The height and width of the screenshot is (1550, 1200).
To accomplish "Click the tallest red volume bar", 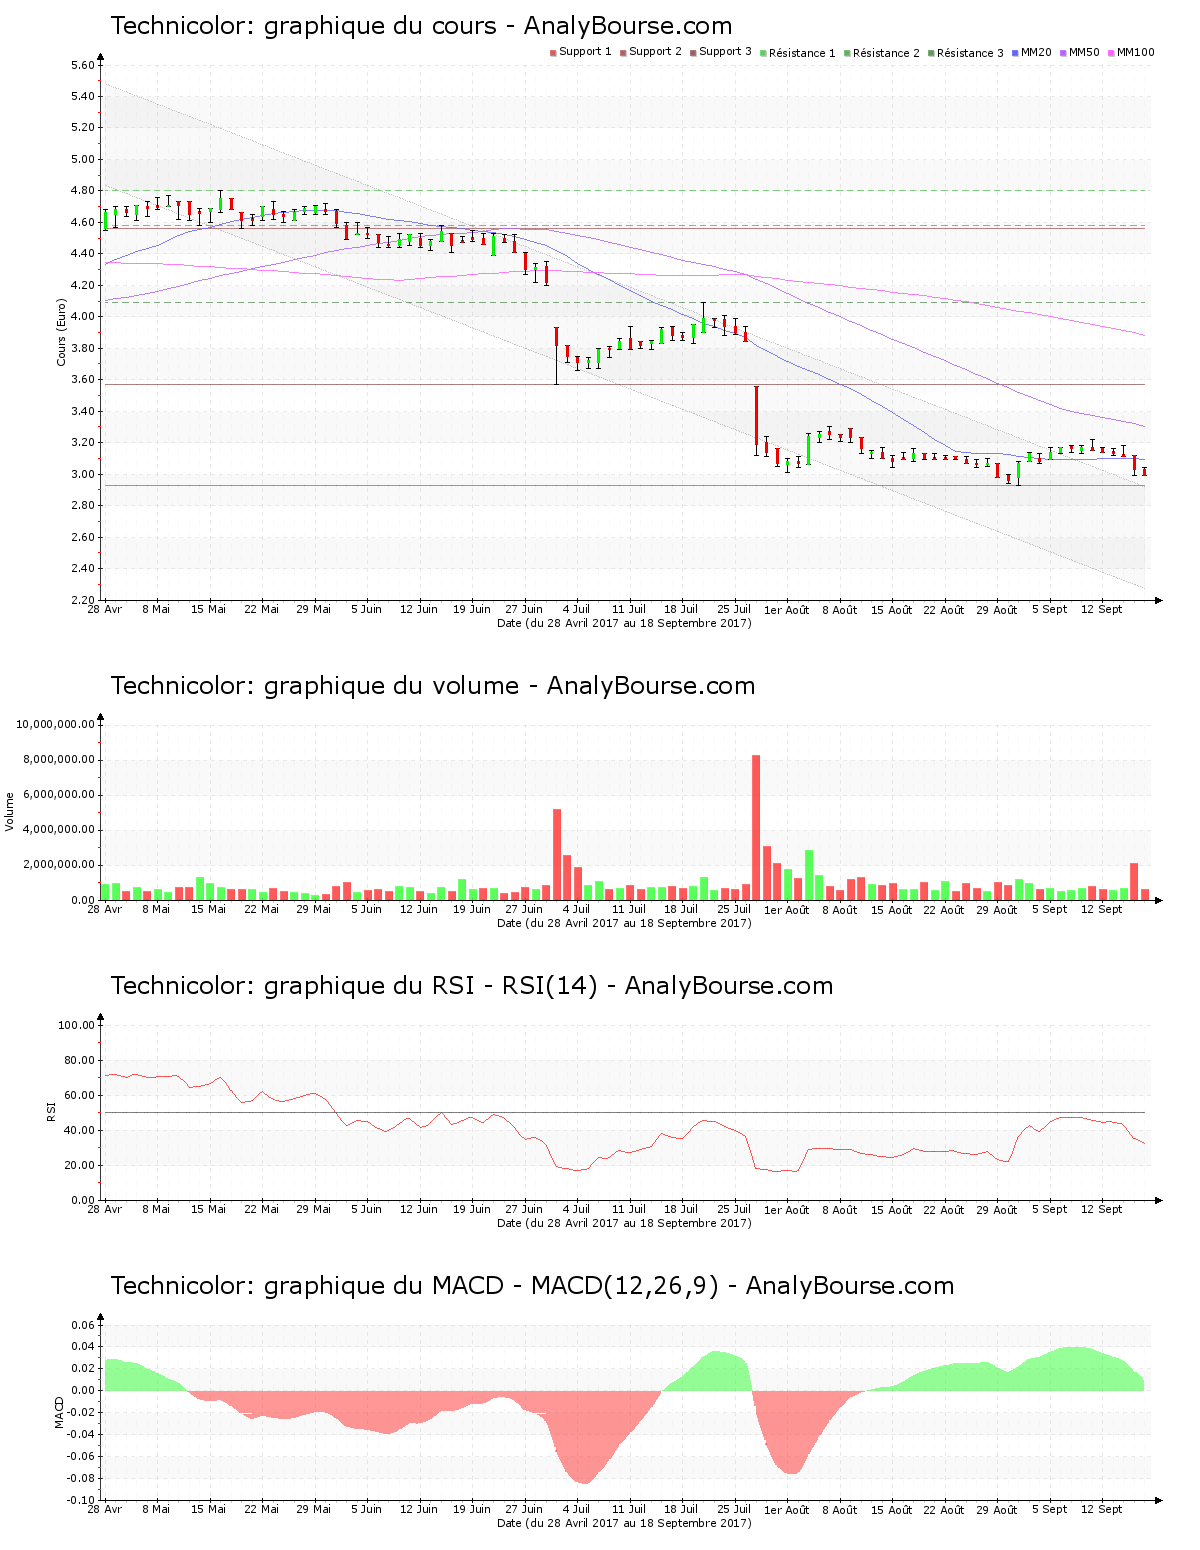I will [756, 827].
